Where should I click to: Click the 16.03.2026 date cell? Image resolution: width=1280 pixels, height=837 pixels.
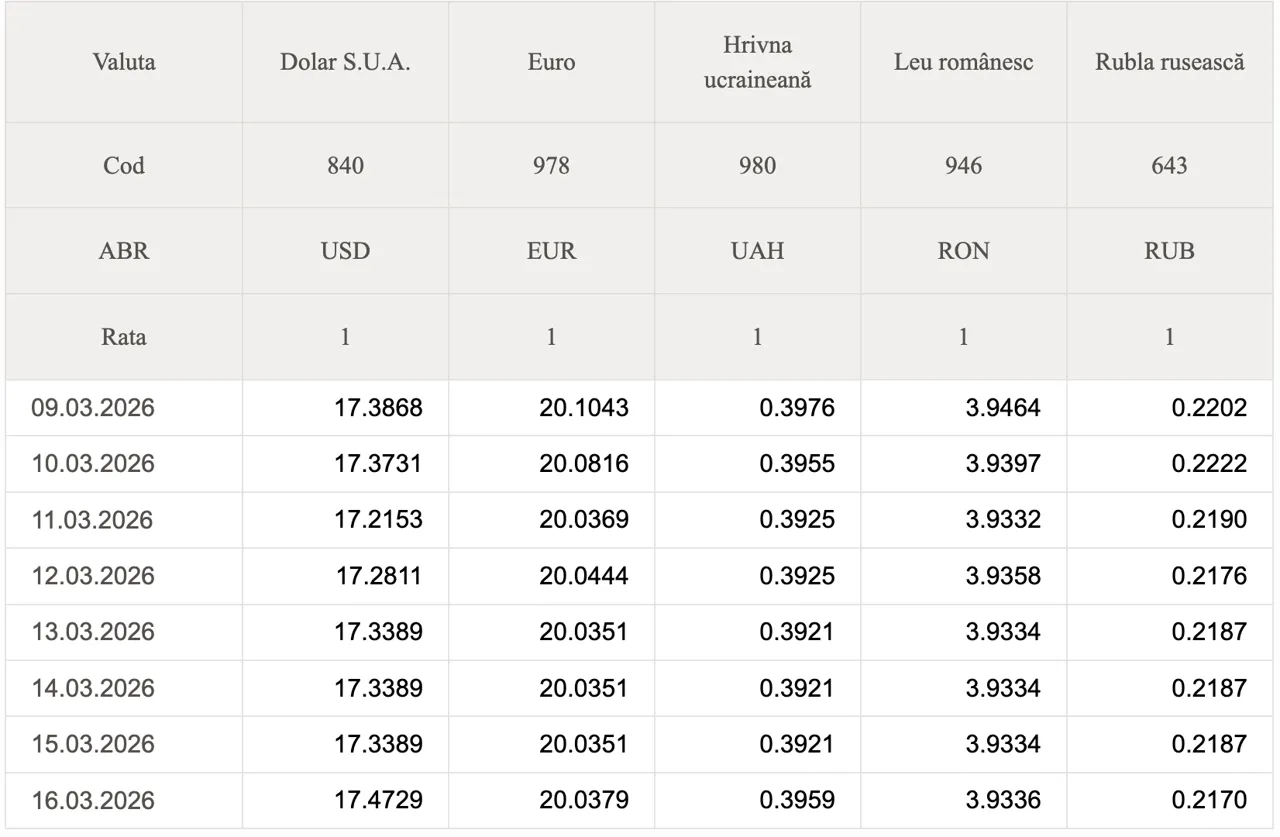pyautogui.click(x=93, y=800)
